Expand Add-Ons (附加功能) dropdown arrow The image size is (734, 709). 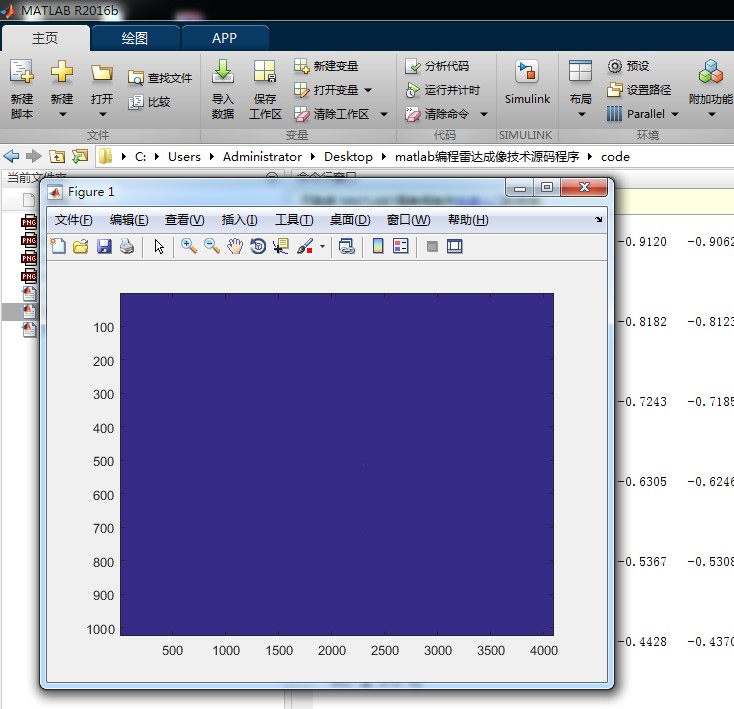click(712, 114)
